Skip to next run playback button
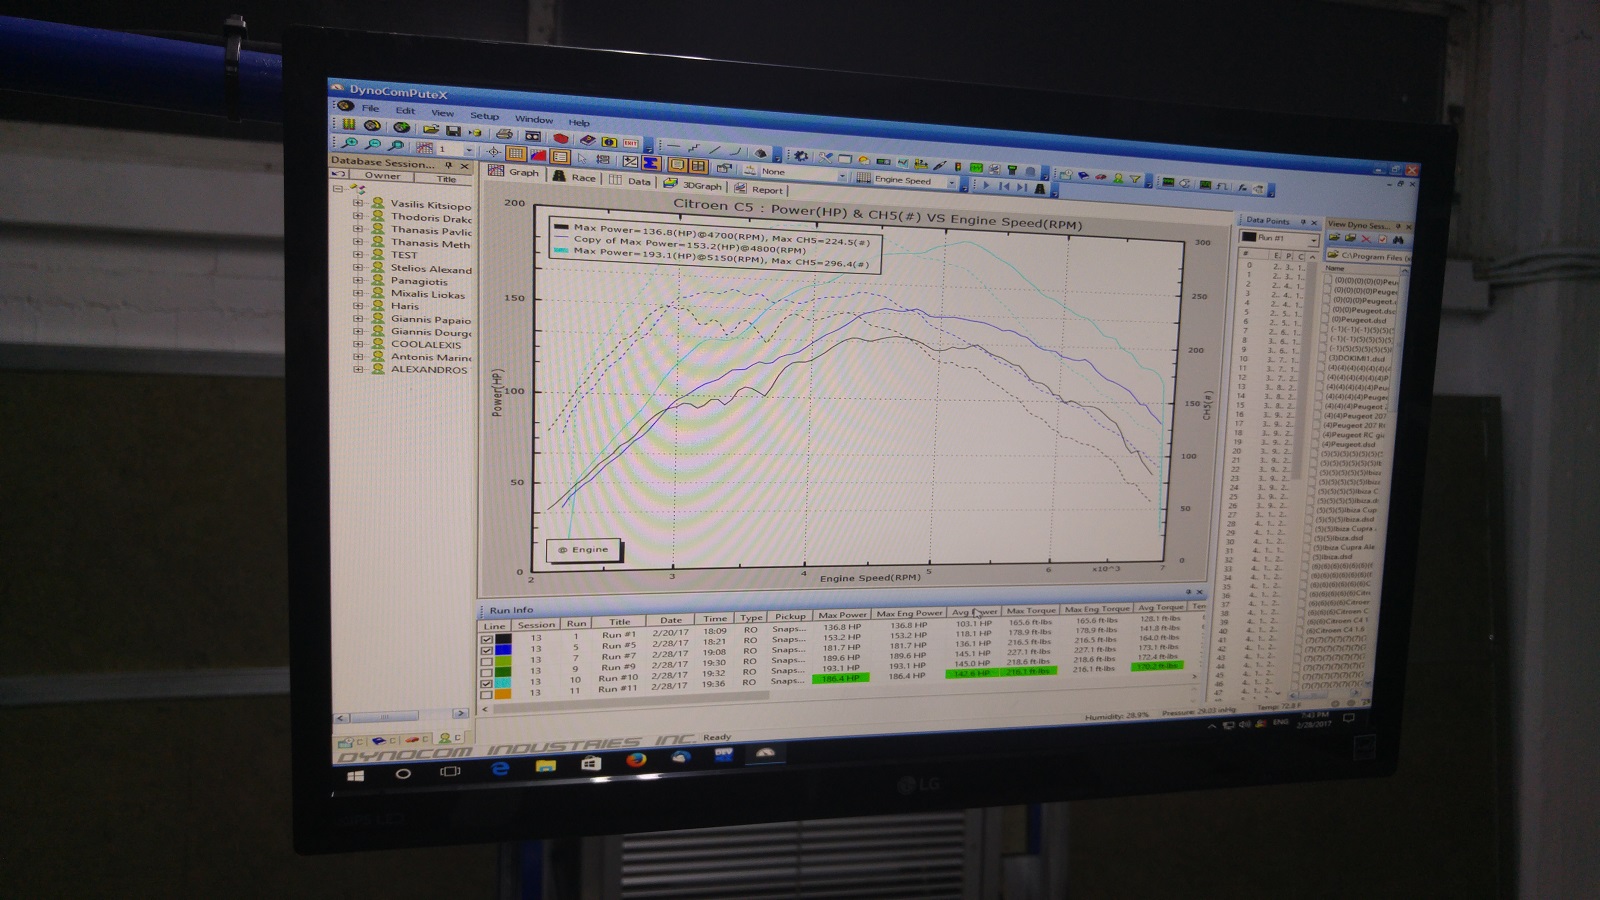The width and height of the screenshot is (1600, 900). click(x=1021, y=187)
